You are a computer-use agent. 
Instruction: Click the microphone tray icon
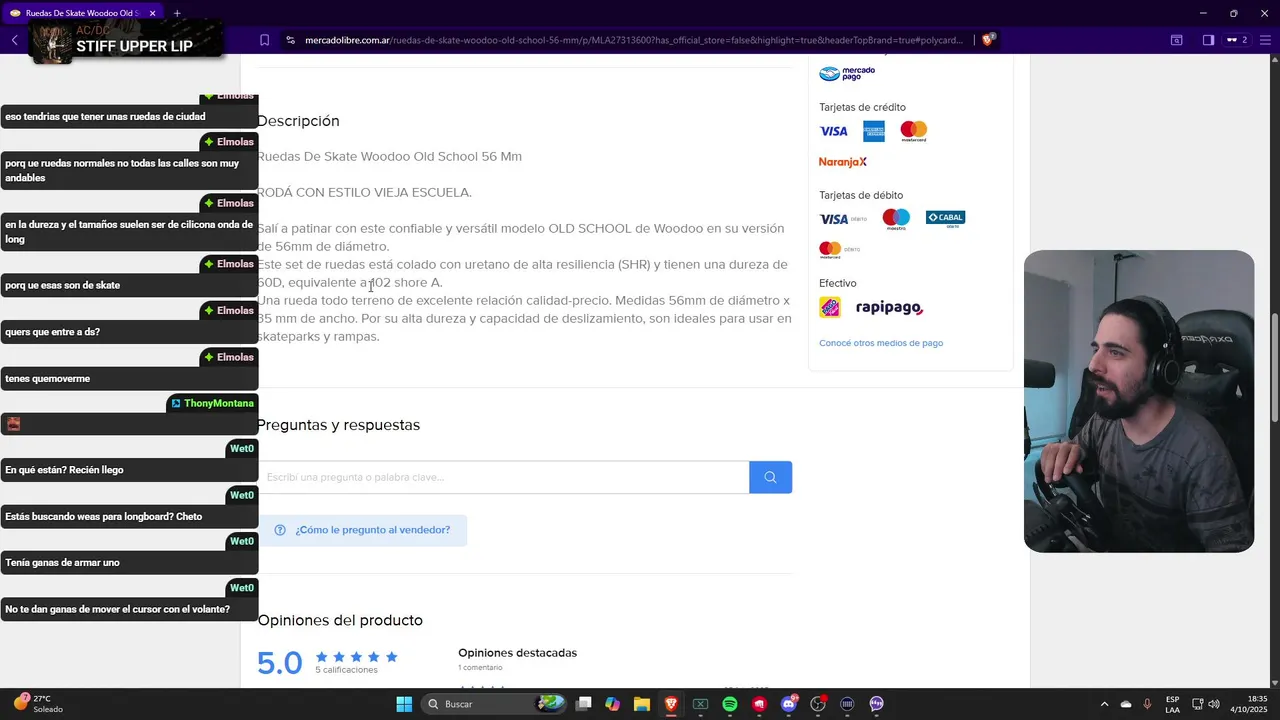tap(1147, 704)
